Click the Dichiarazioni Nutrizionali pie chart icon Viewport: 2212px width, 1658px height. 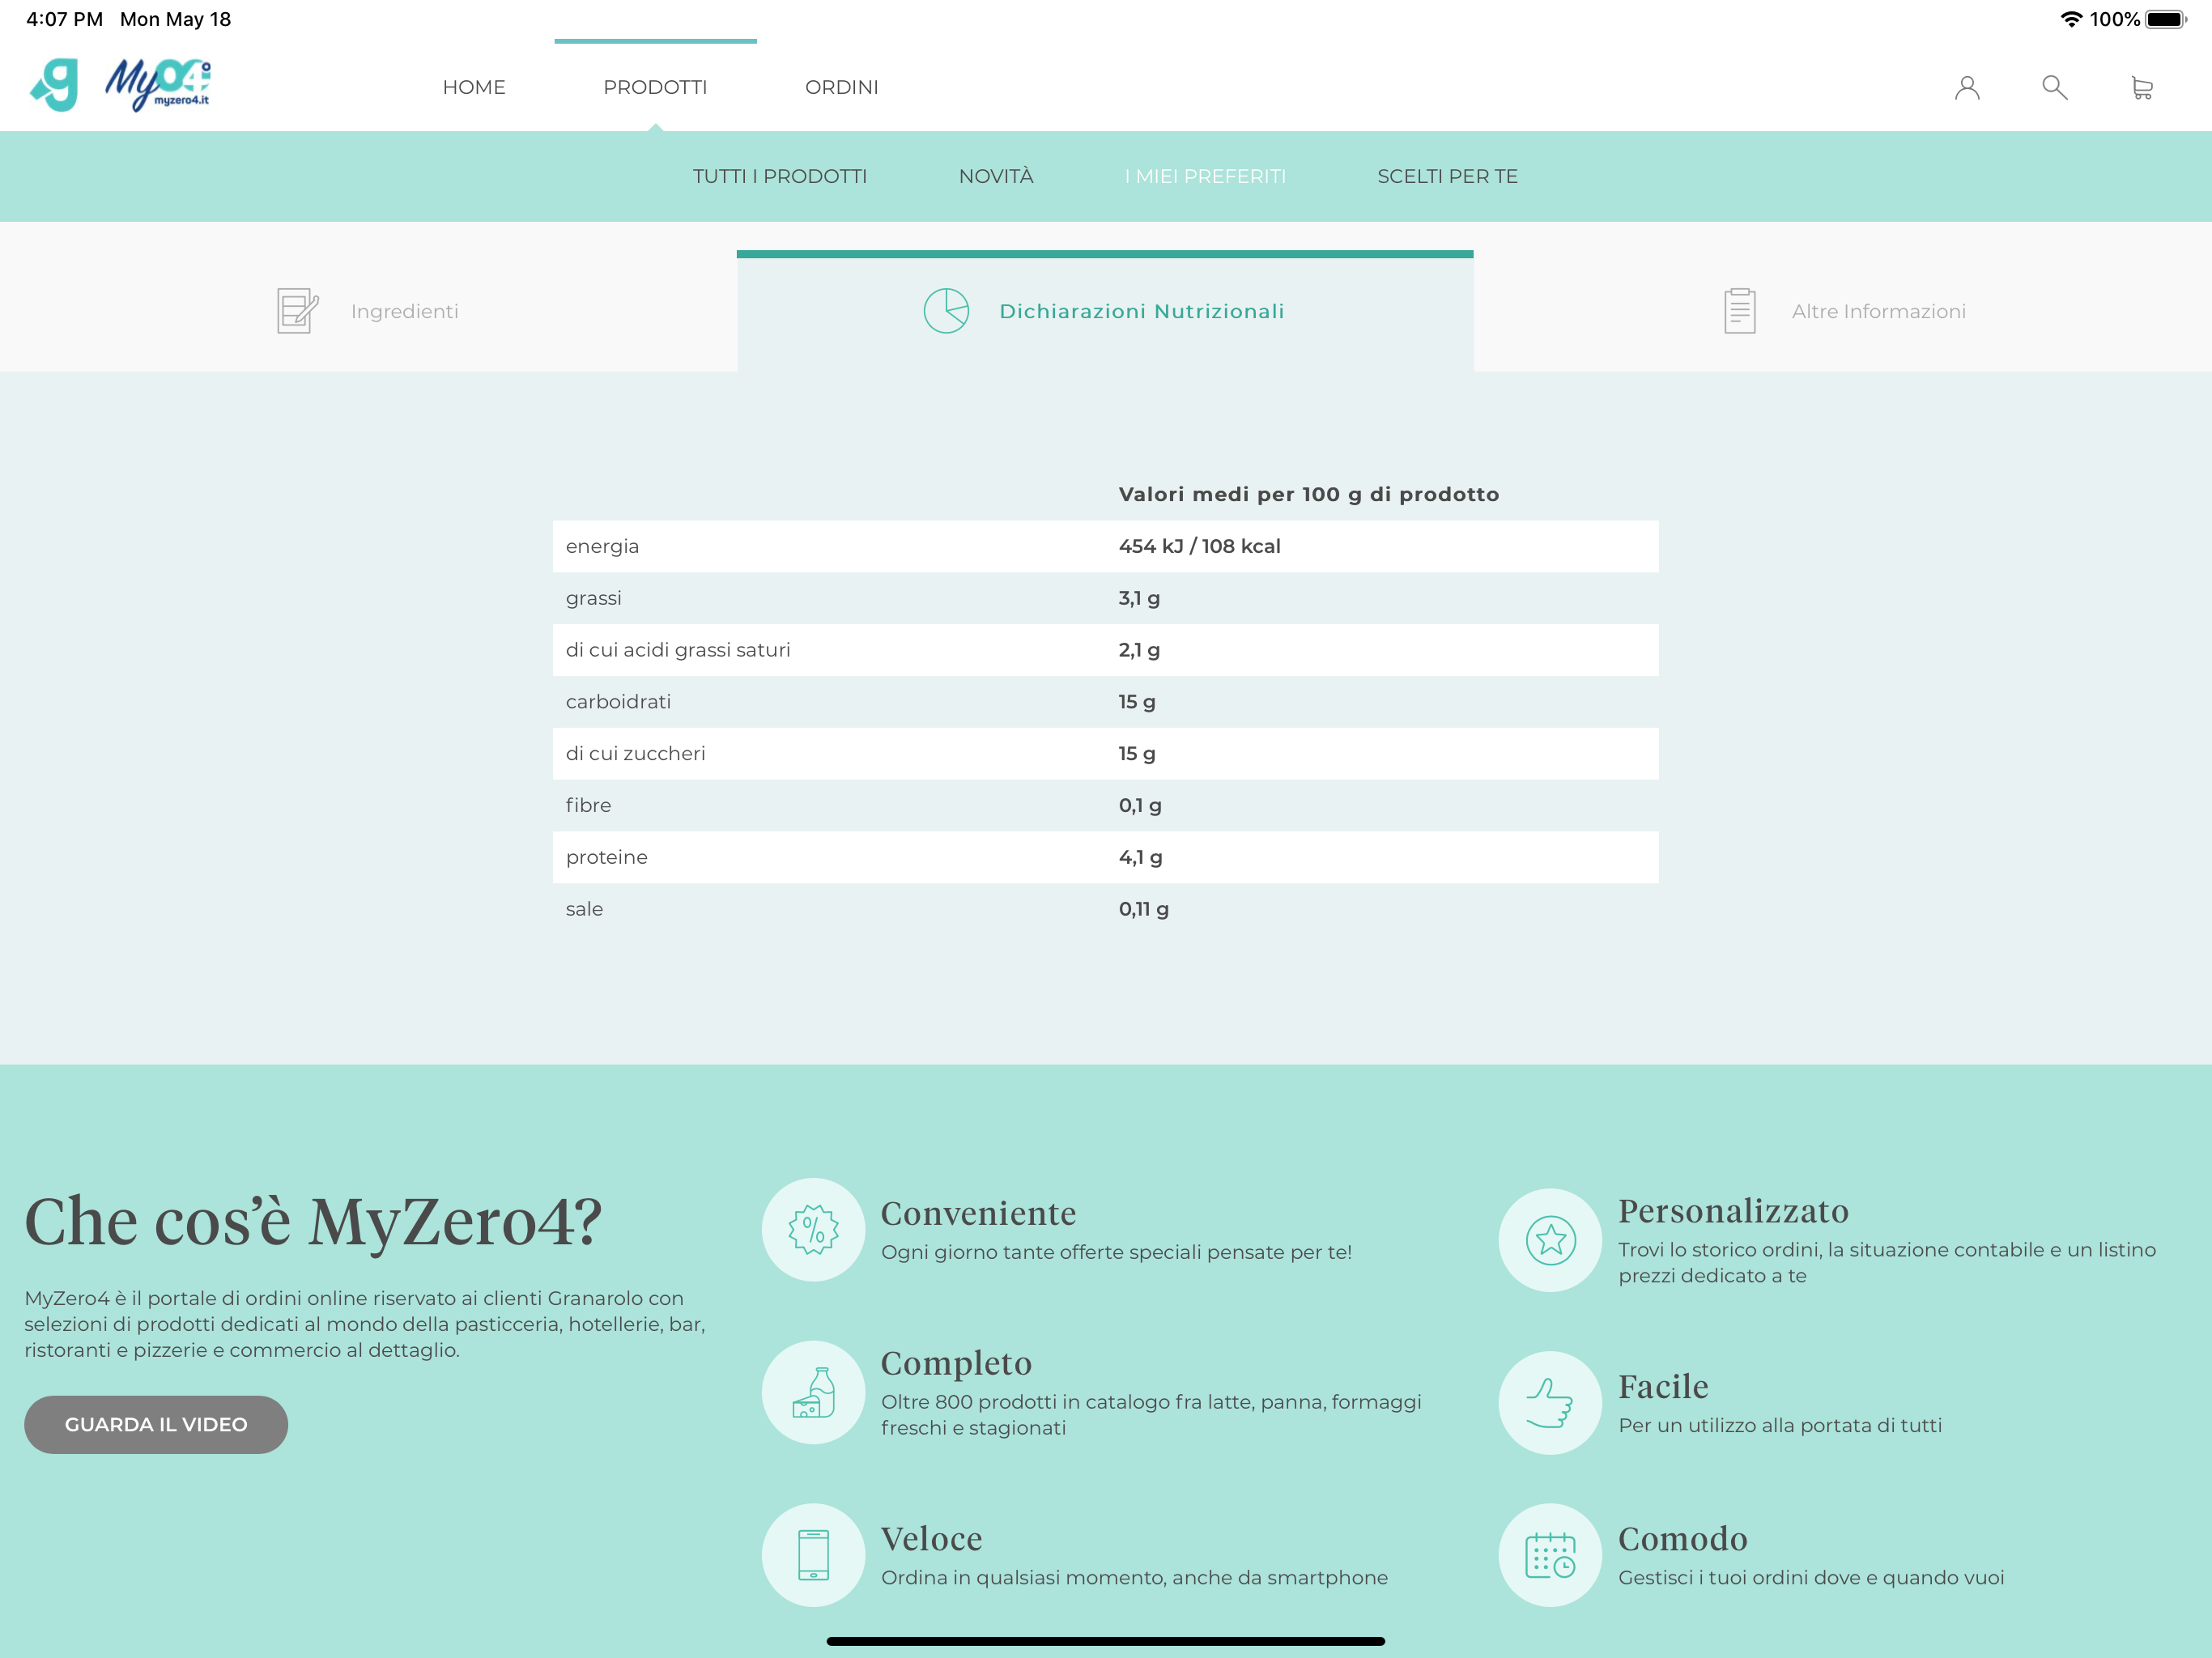(946, 311)
